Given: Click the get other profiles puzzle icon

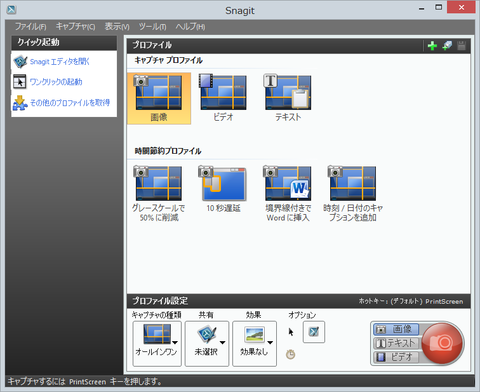Looking at the screenshot, I should pyautogui.click(x=20, y=103).
